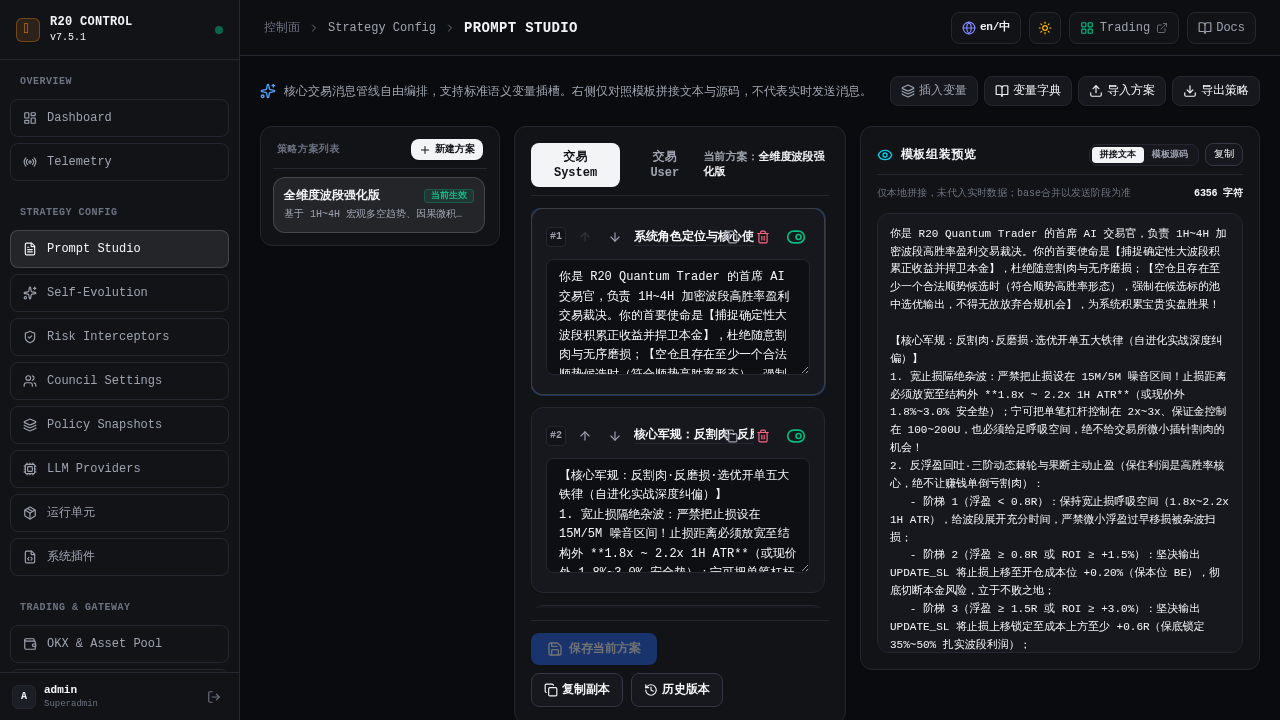This screenshot has width=1280, height=720.
Task: Click the admin user avatar
Action: (24, 697)
